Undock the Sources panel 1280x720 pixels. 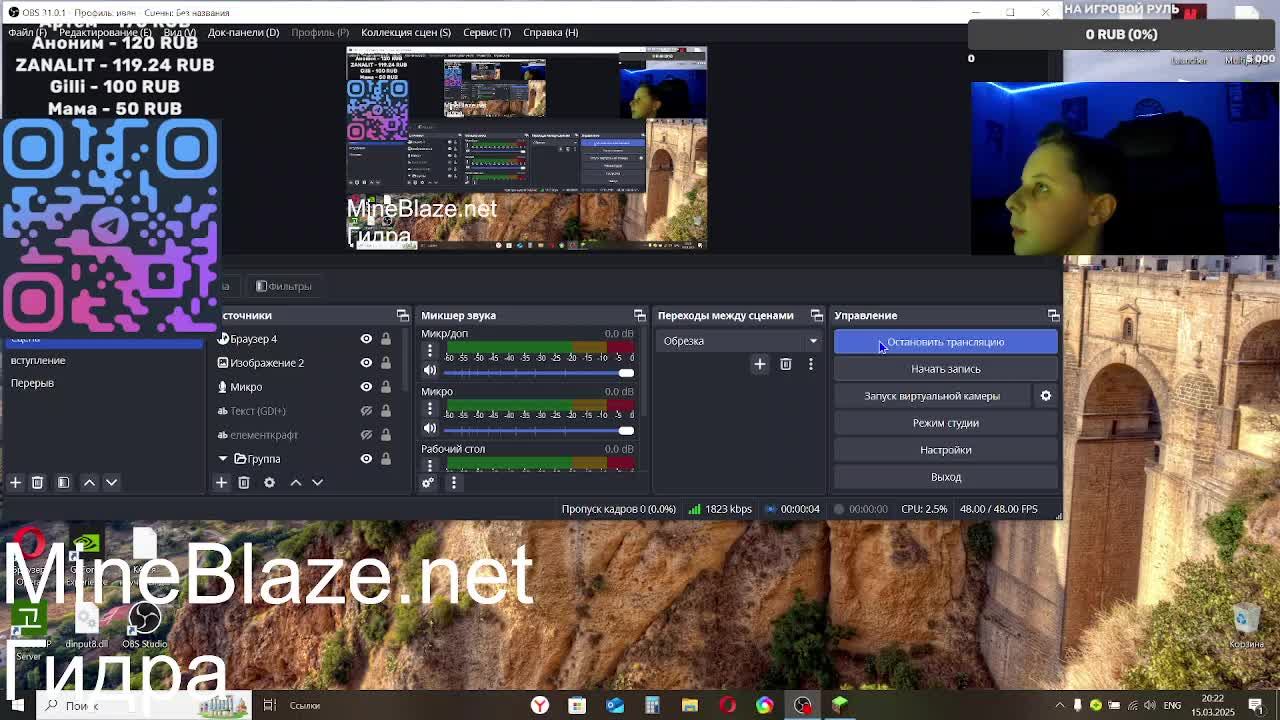[402, 315]
